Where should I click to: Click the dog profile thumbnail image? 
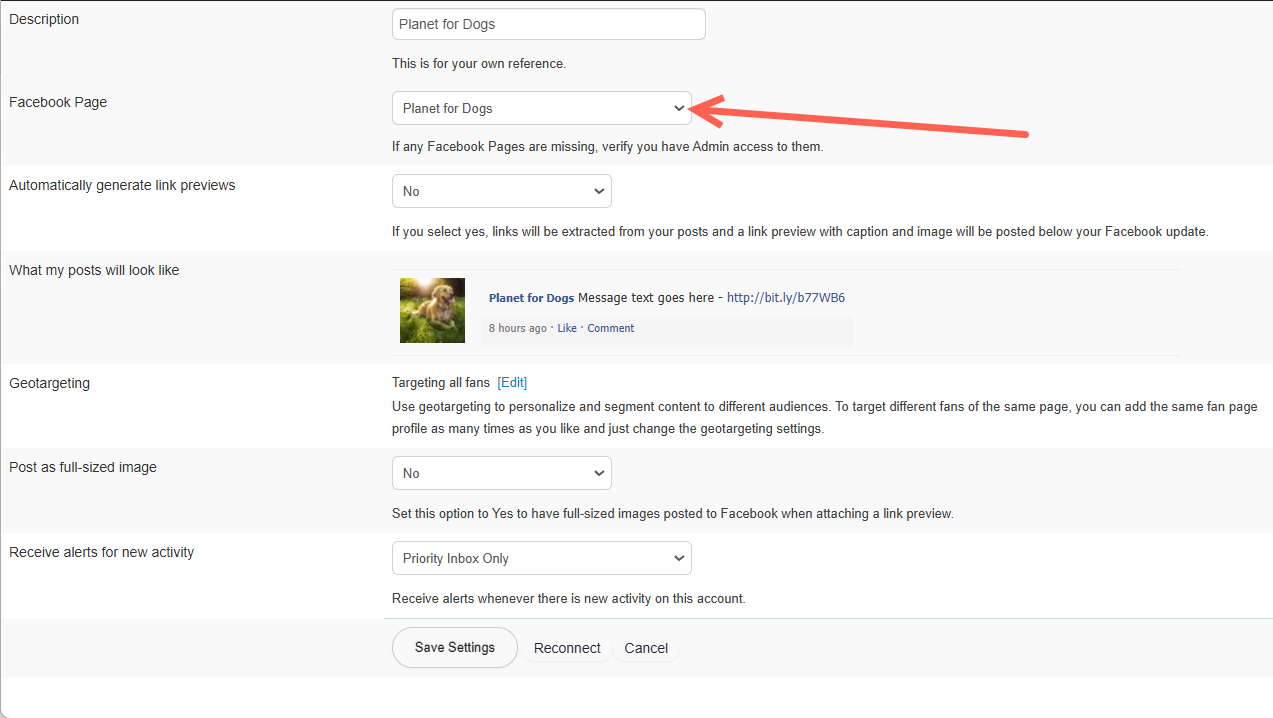coord(432,310)
